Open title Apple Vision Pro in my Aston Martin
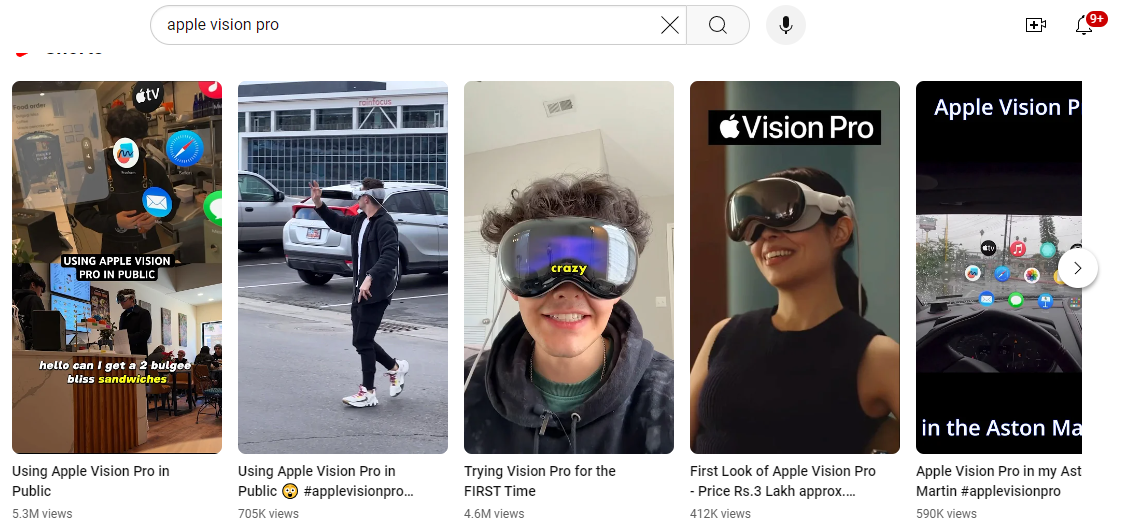Viewport: 1121px width, 529px height. (x=999, y=481)
